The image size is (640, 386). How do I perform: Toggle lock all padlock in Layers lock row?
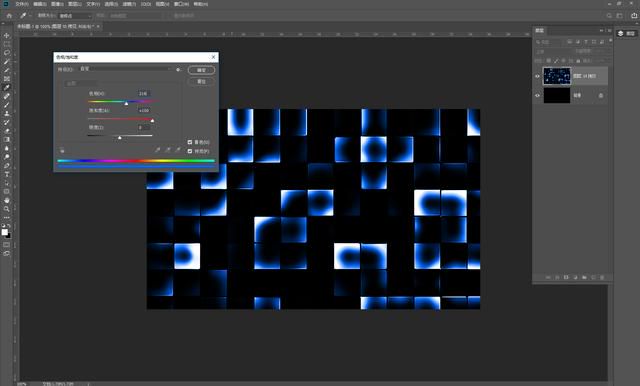[x=578, y=61]
